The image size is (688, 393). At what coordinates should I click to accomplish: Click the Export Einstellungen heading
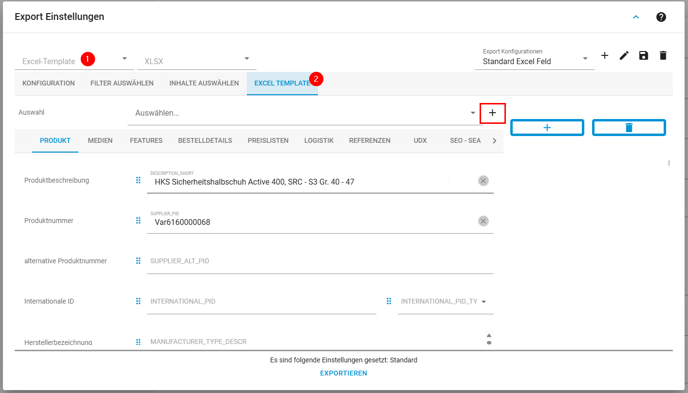coord(59,17)
